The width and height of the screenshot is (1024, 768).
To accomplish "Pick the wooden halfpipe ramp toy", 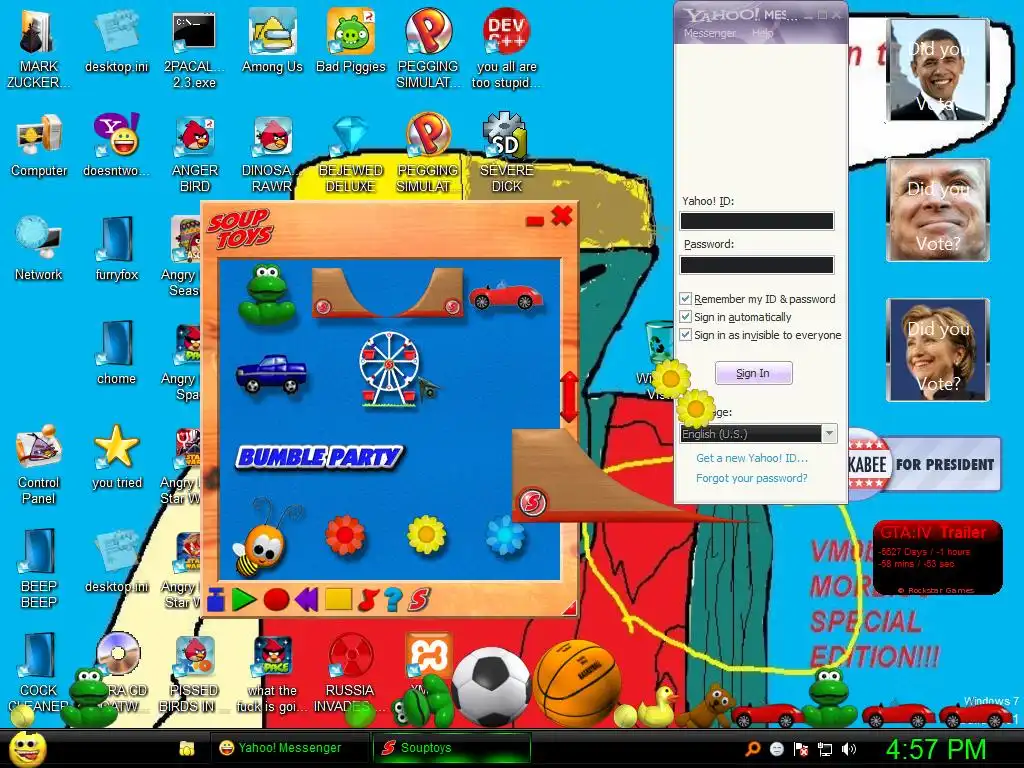I will pyautogui.click(x=388, y=293).
